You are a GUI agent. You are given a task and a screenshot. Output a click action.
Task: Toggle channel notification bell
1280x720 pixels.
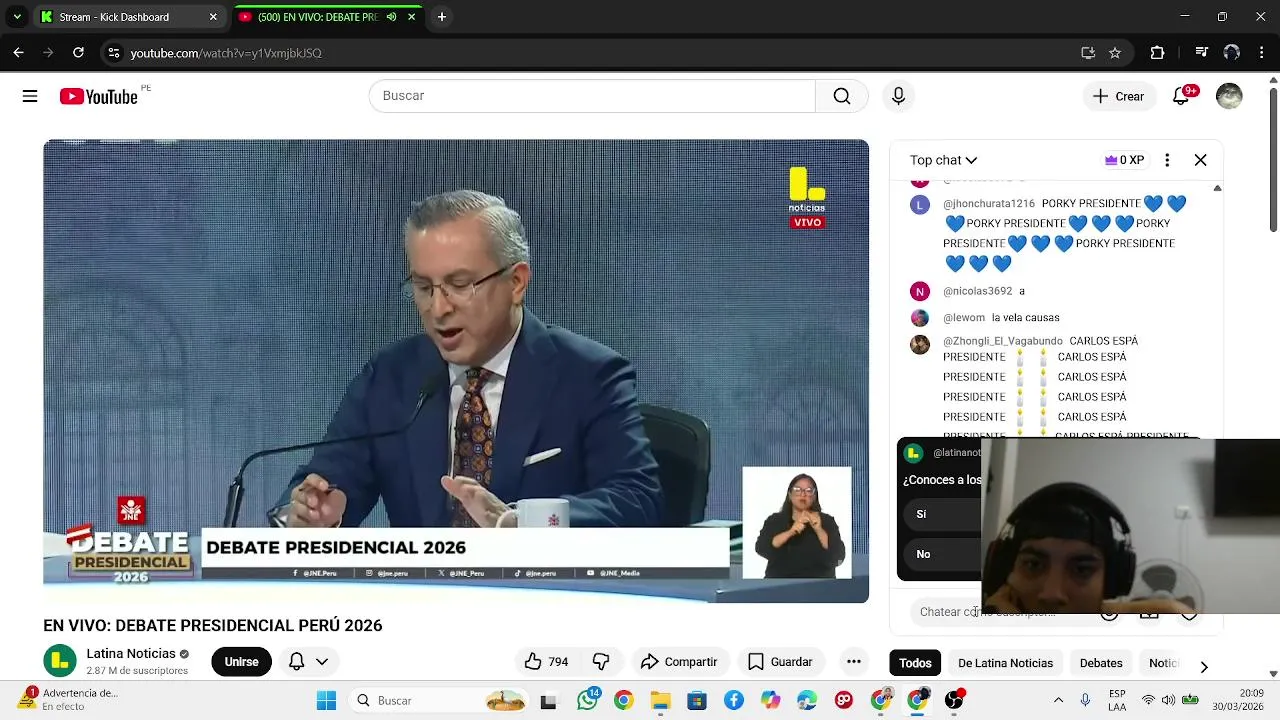(297, 662)
